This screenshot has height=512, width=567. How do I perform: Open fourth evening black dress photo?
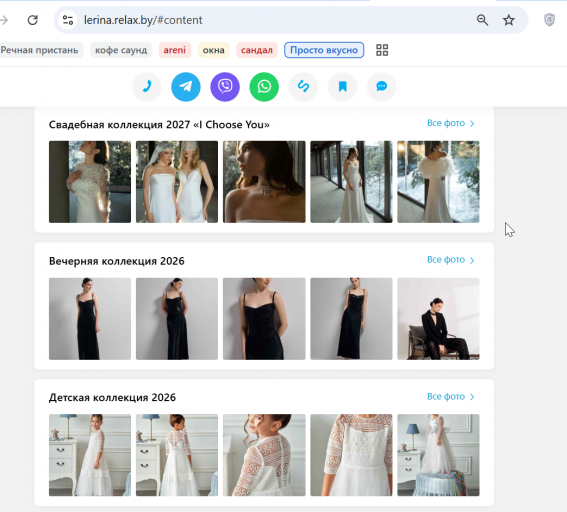click(x=351, y=319)
